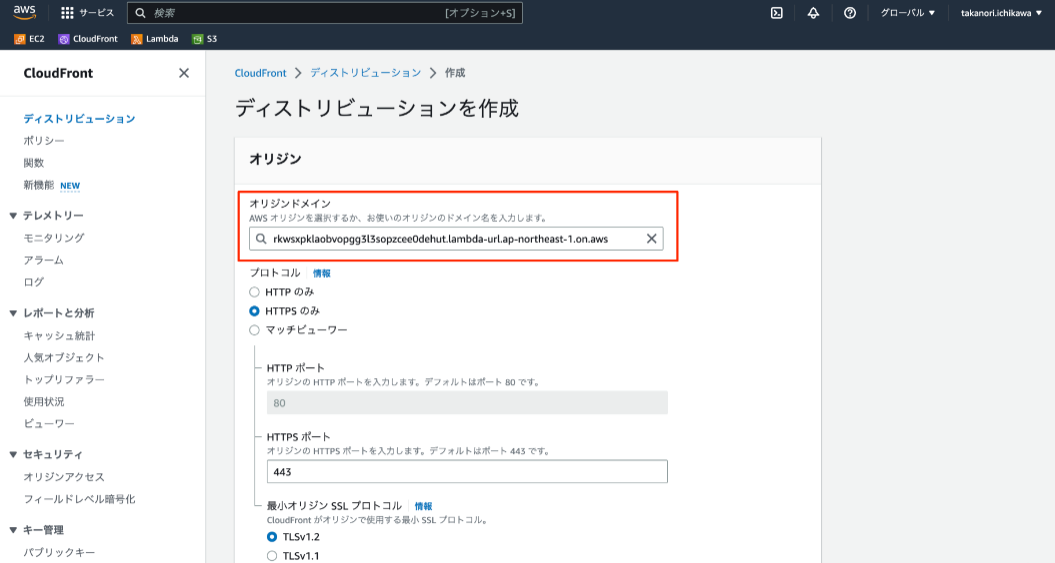Collapse the テレメトリー section
The width and height of the screenshot is (1055, 563).
point(13,216)
